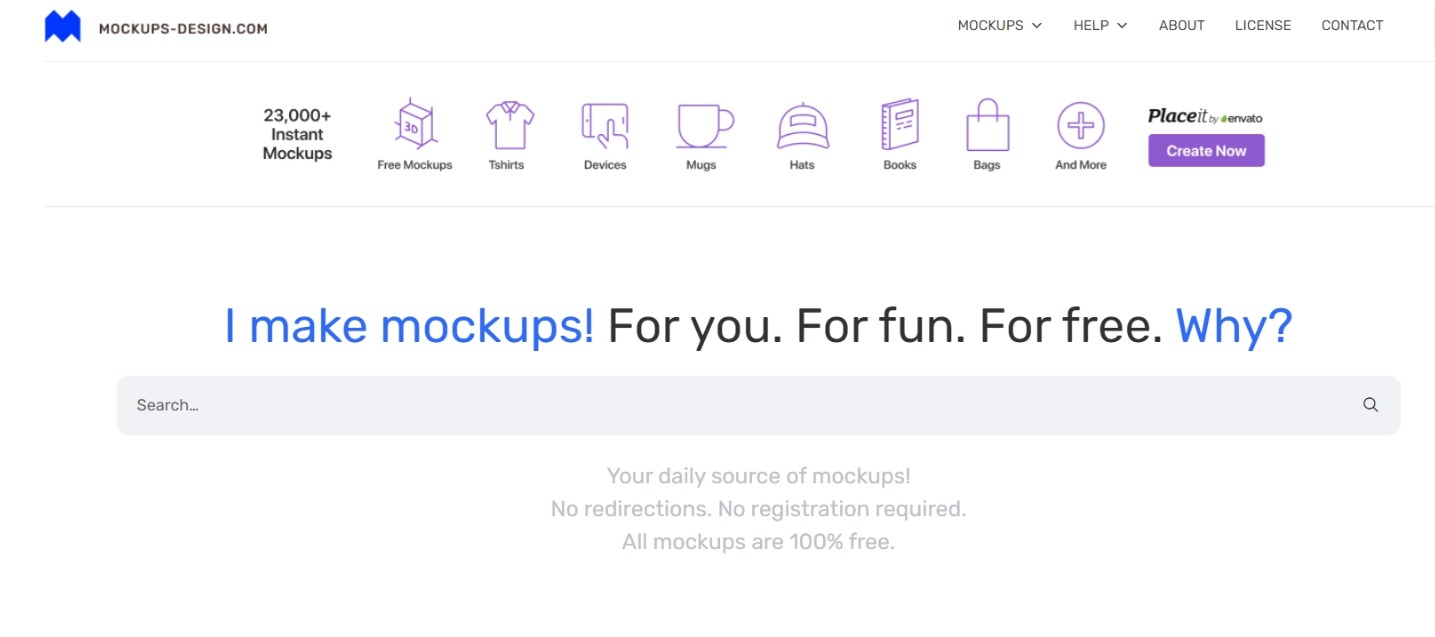Screen dimensions: 1435x637
Task: Click the Books icon
Action: 898,125
